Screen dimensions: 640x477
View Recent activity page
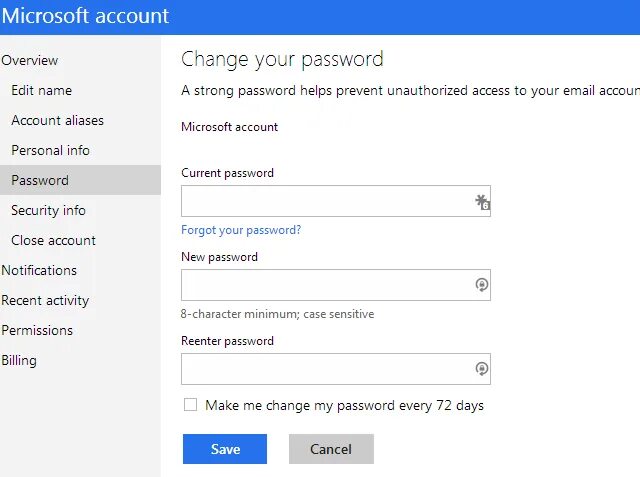pyautogui.click(x=45, y=300)
